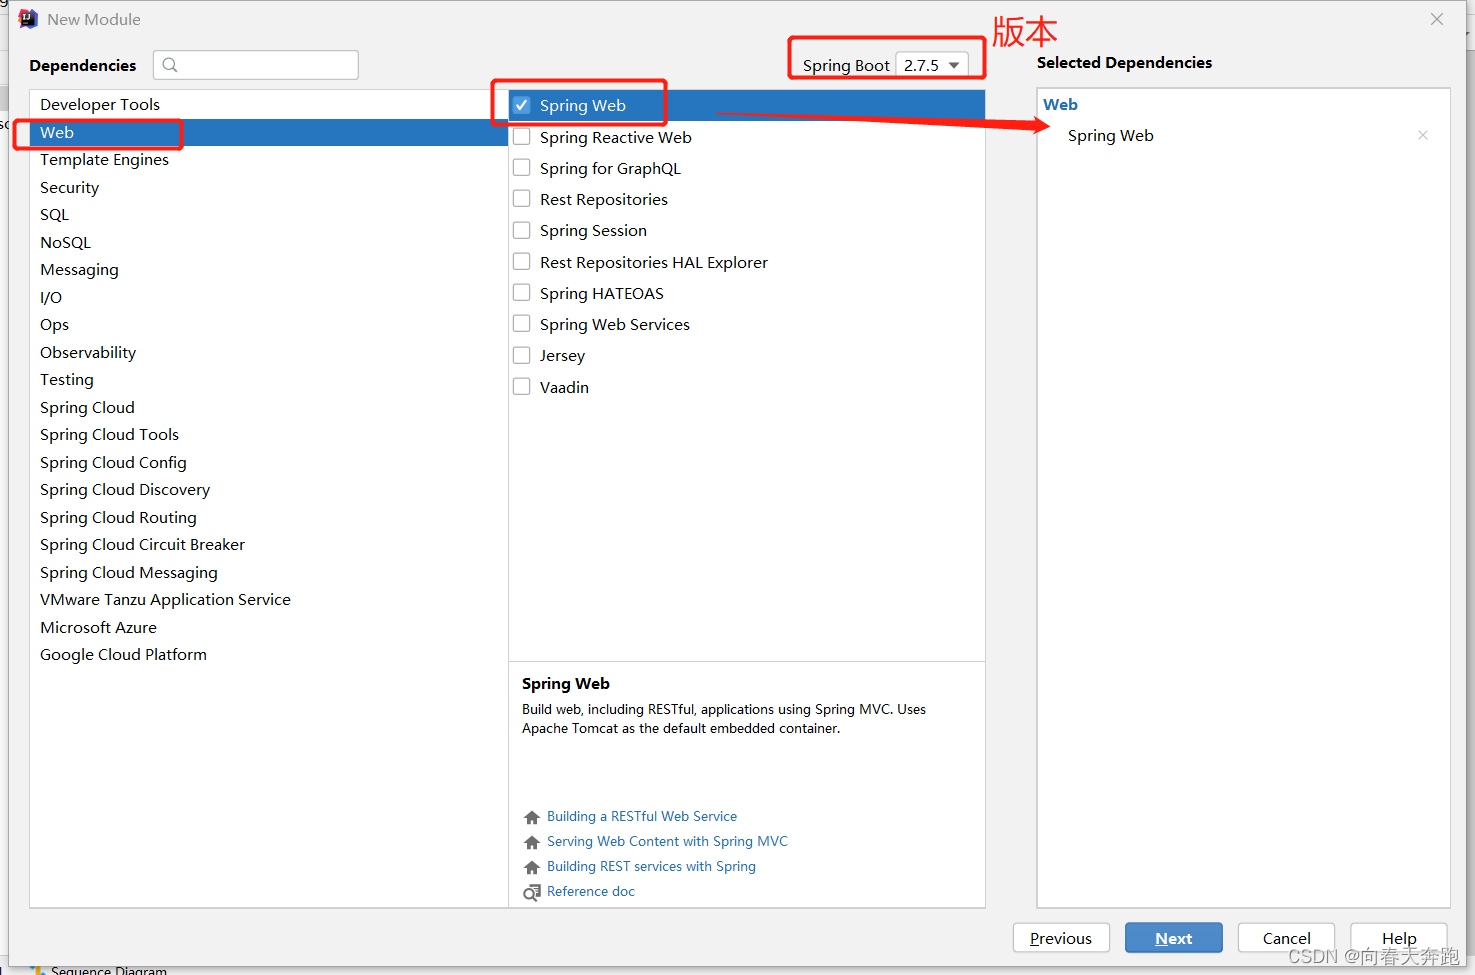Uncheck the Spring Web checkbox
The image size is (1475, 975).
522,105
